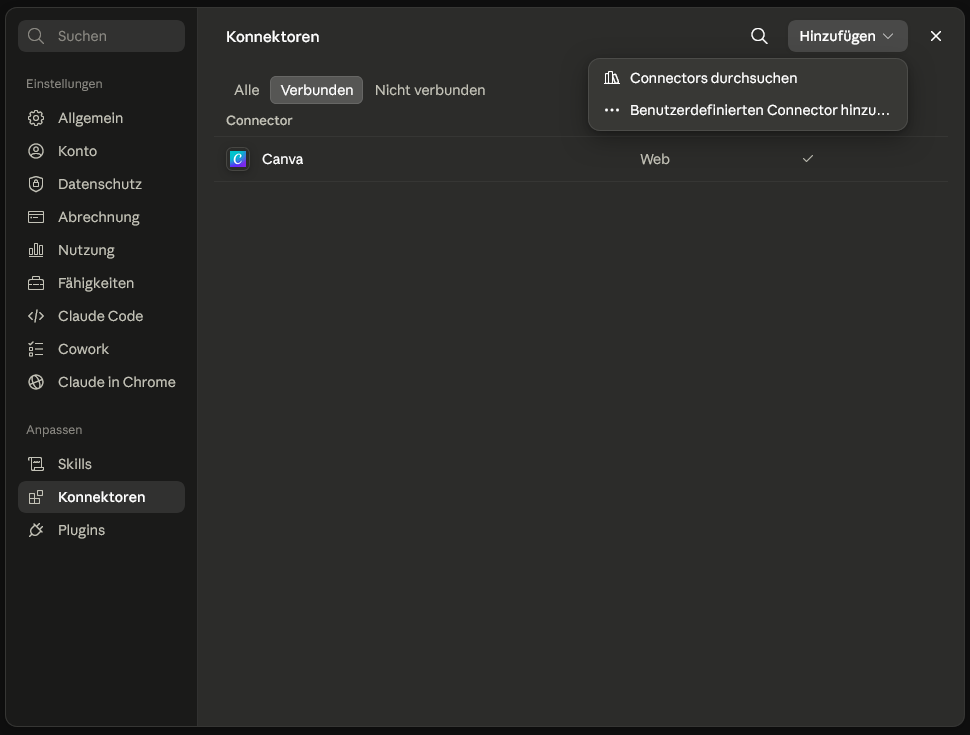The height and width of the screenshot is (735, 970).
Task: Click the Fähigkeiten toolbox icon
Action: [x=36, y=283]
